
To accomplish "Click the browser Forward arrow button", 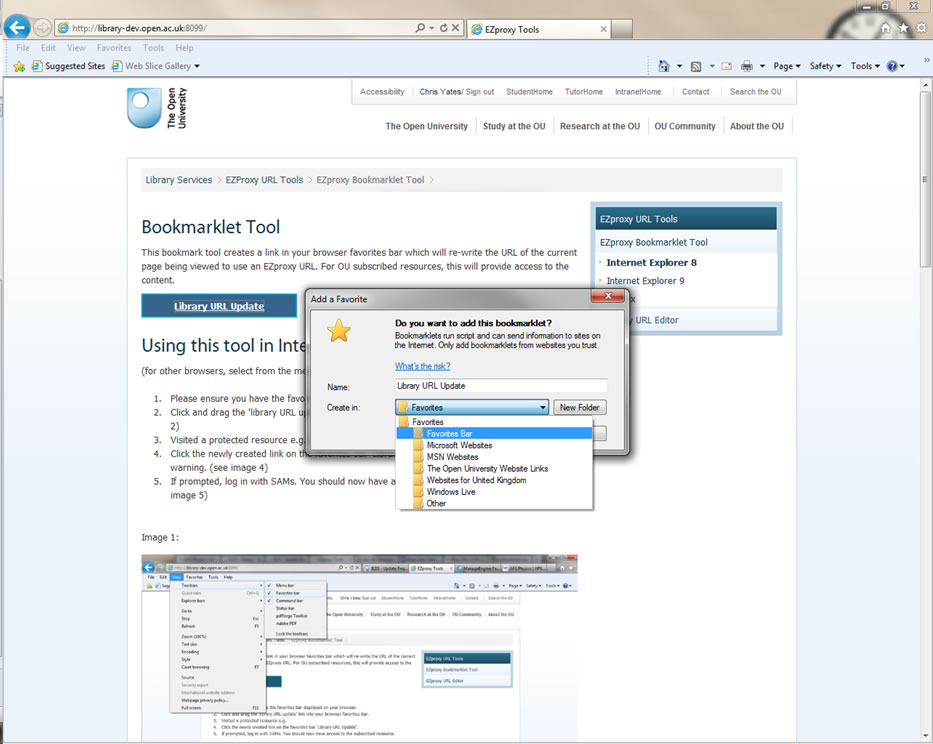I will pyautogui.click(x=42, y=27).
